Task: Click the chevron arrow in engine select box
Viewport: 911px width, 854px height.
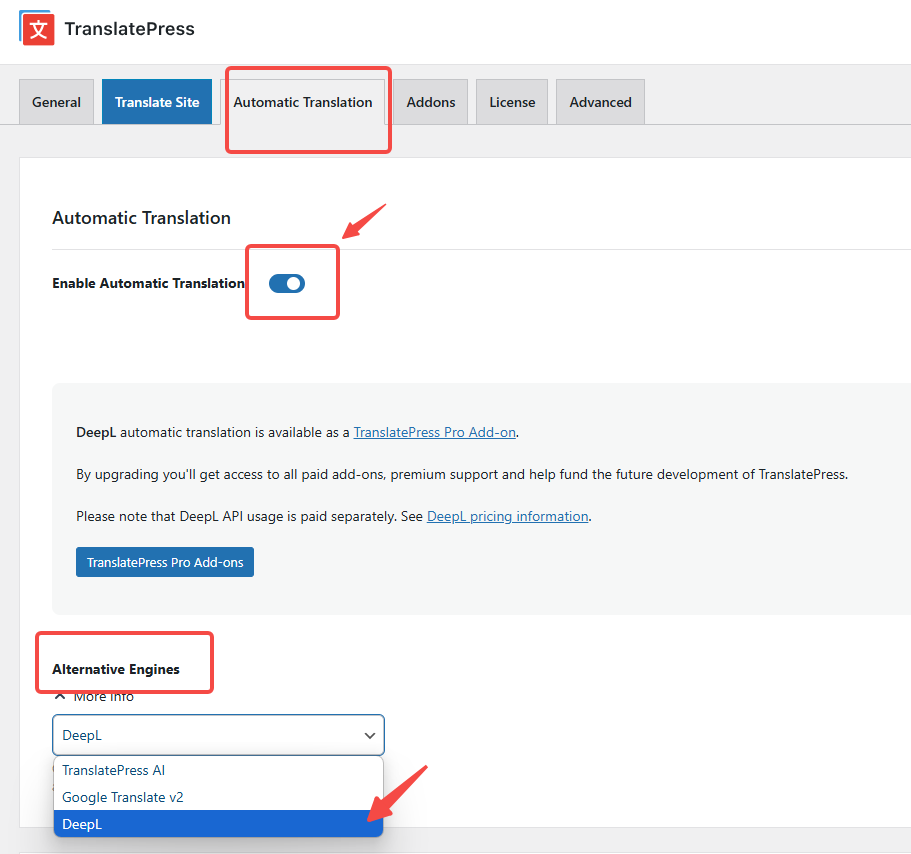Action: [x=369, y=735]
